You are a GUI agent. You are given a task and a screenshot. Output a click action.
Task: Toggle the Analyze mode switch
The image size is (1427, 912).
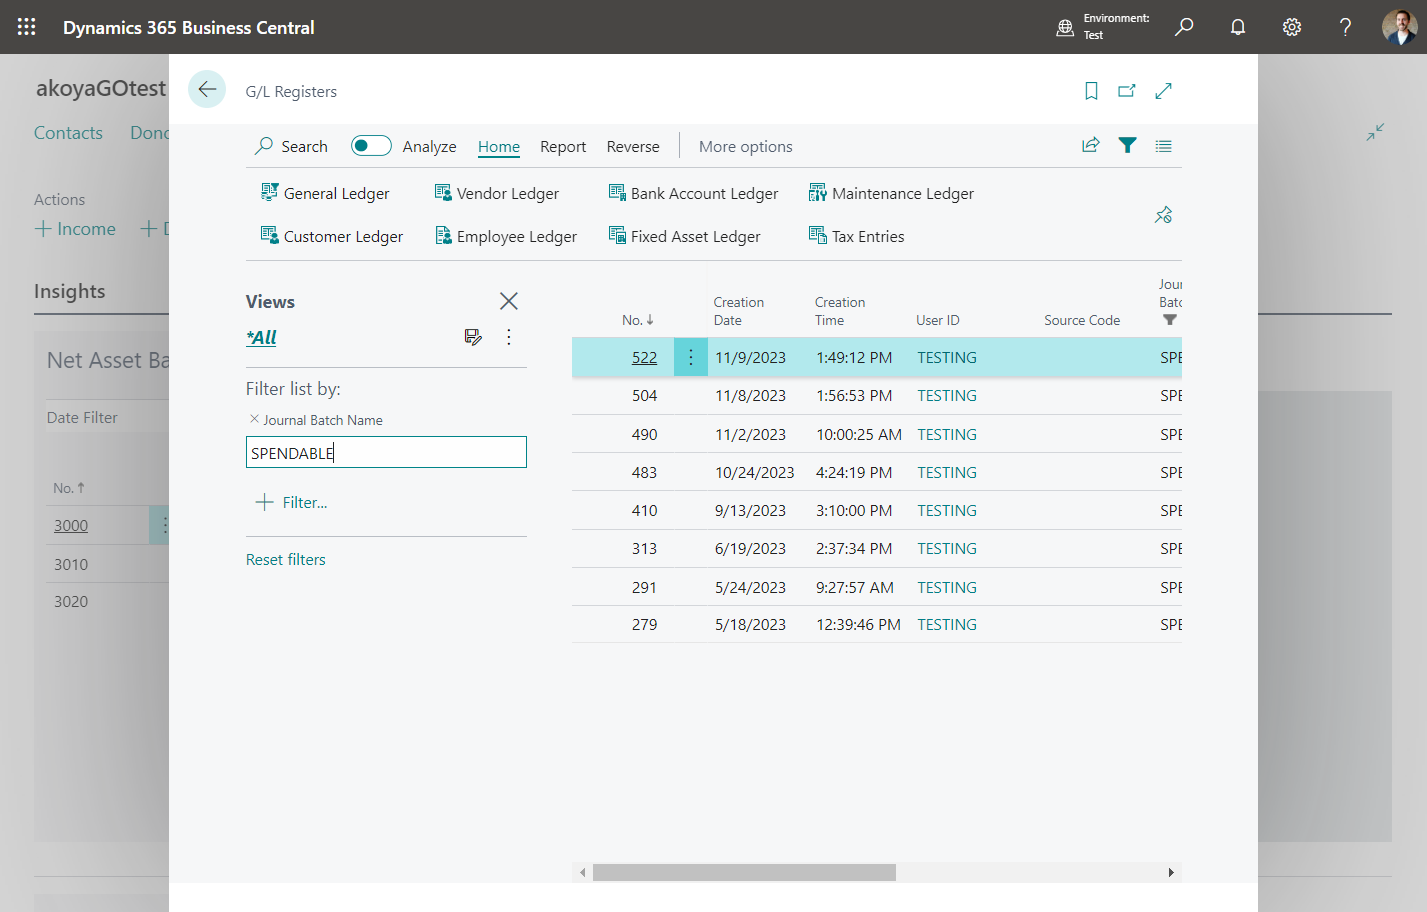click(x=371, y=146)
